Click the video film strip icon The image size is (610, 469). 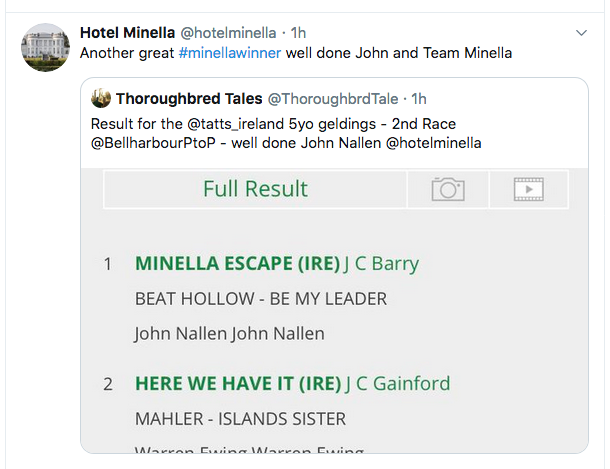tap(529, 189)
